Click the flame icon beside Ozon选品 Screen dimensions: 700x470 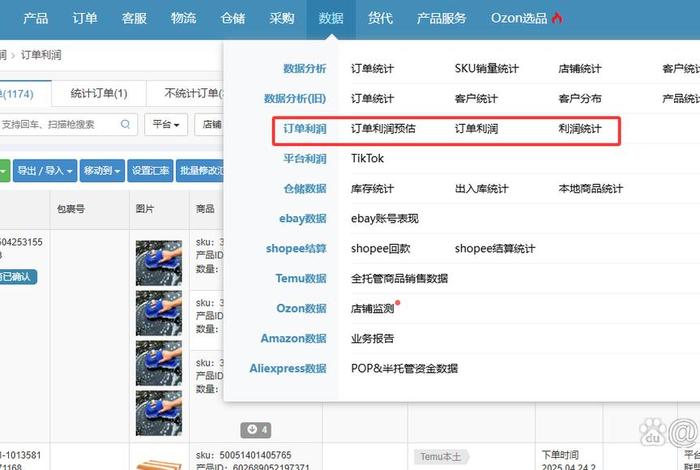[x=557, y=18]
